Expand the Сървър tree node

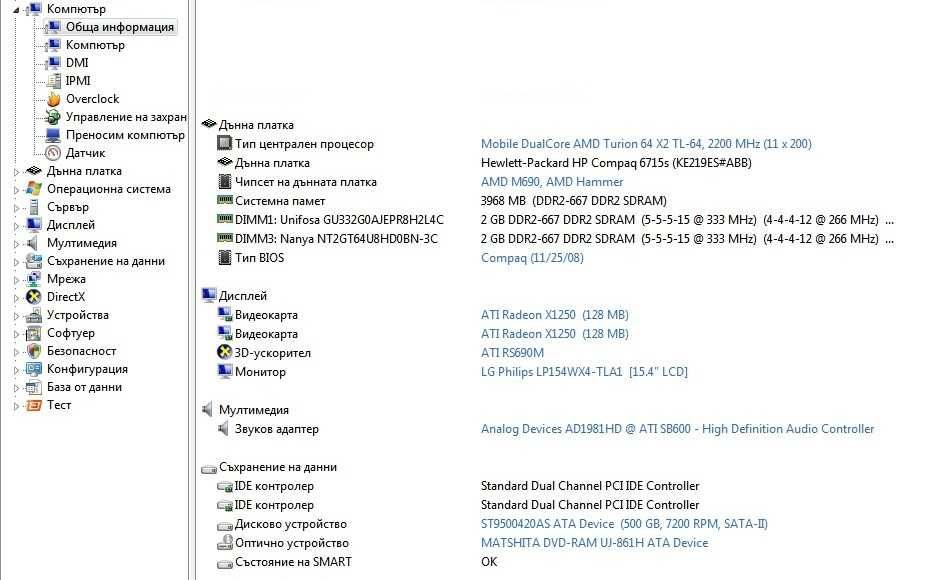16,208
